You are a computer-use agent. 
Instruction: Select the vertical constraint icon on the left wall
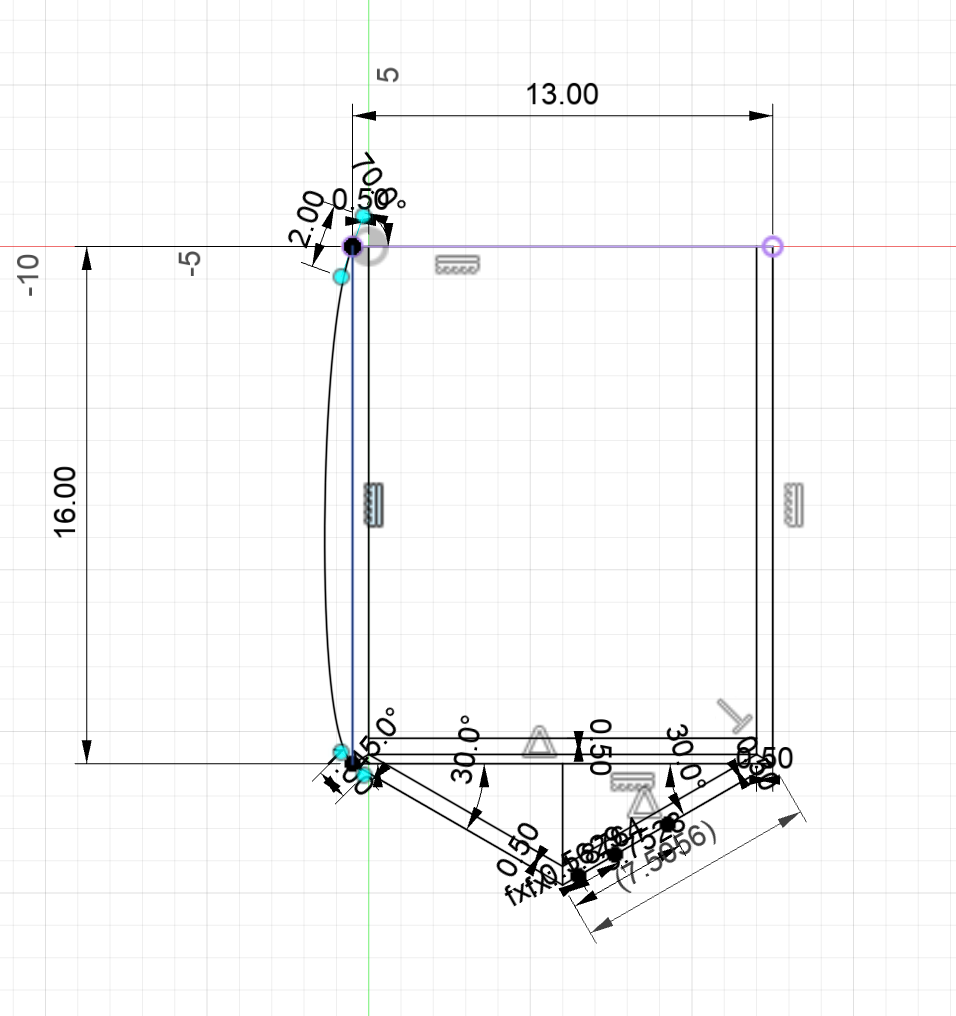[x=374, y=505]
